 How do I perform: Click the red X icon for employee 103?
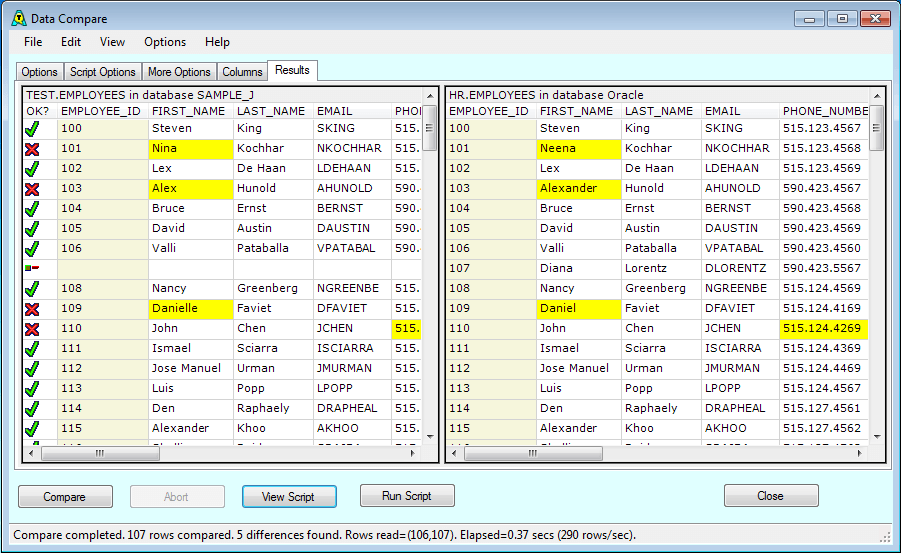coord(32,189)
